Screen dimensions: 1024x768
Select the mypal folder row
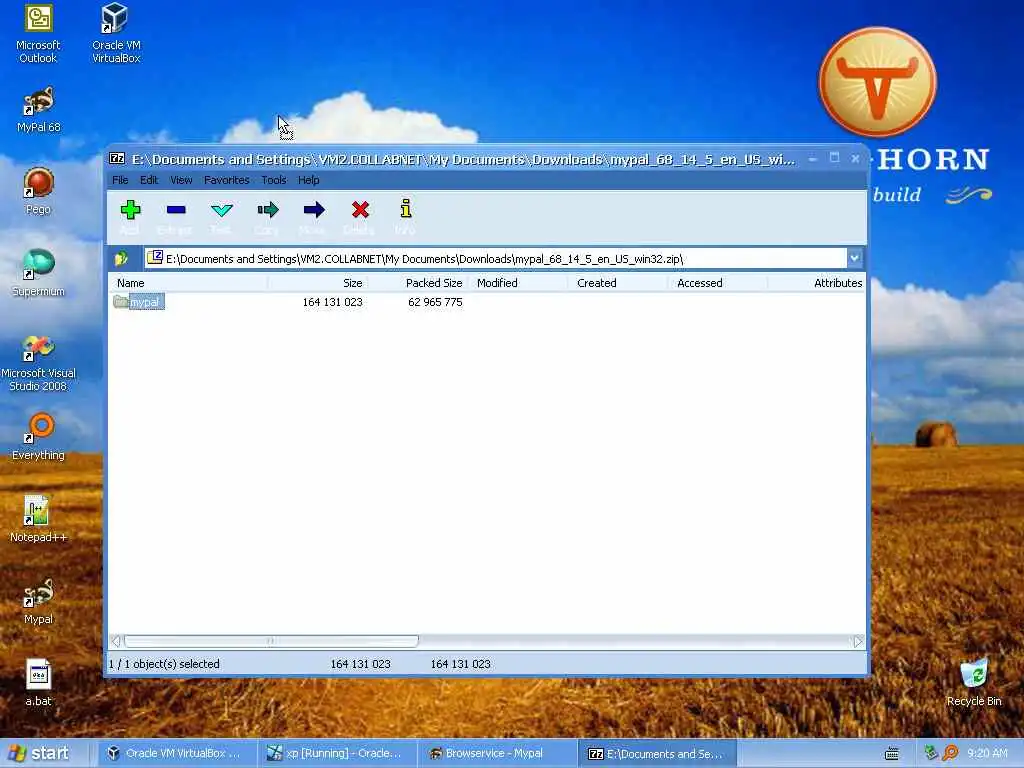coord(138,302)
